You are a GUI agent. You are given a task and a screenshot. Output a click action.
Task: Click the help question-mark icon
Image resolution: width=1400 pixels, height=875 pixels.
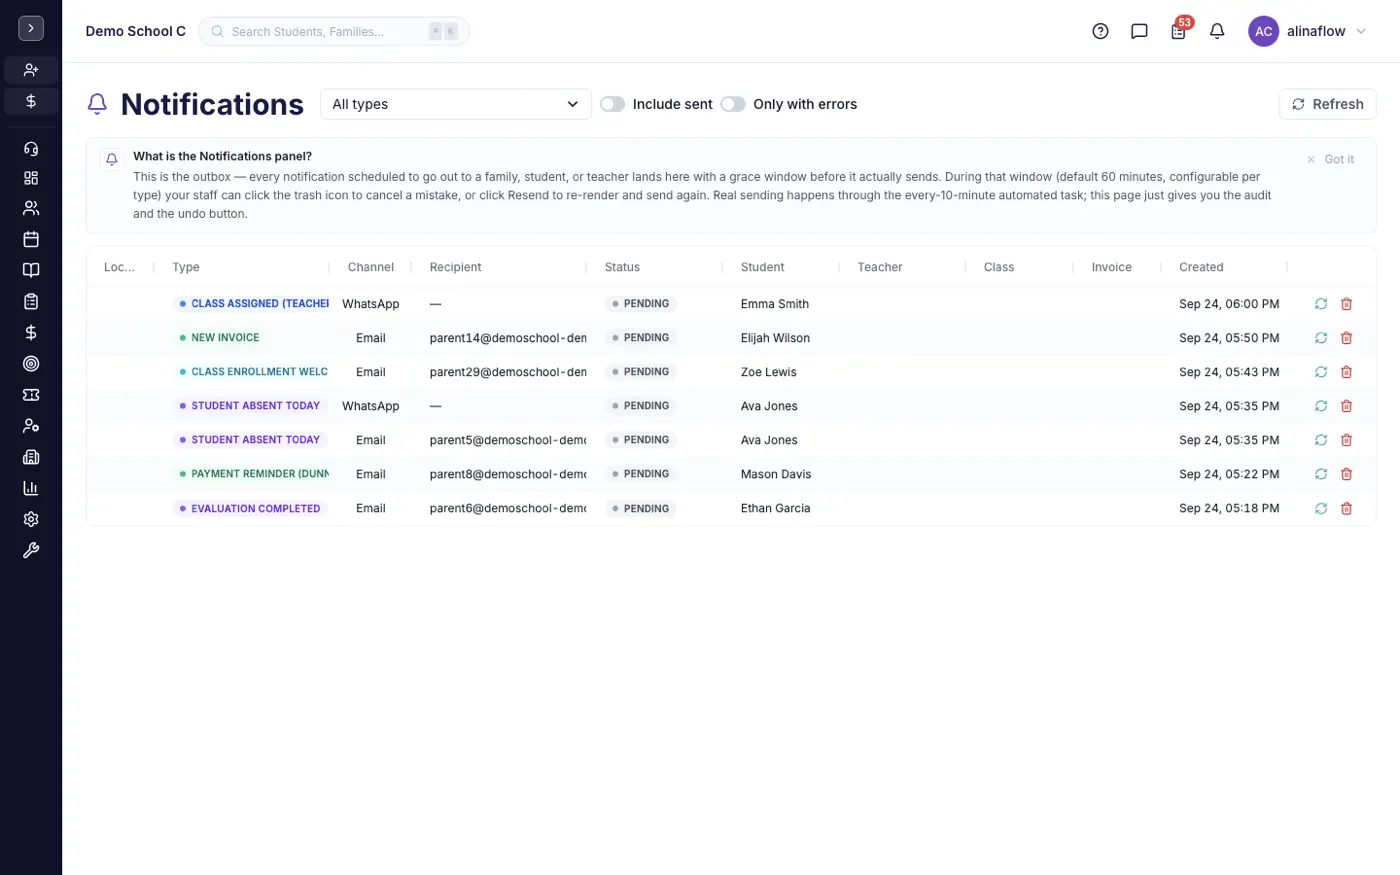[x=1100, y=31]
